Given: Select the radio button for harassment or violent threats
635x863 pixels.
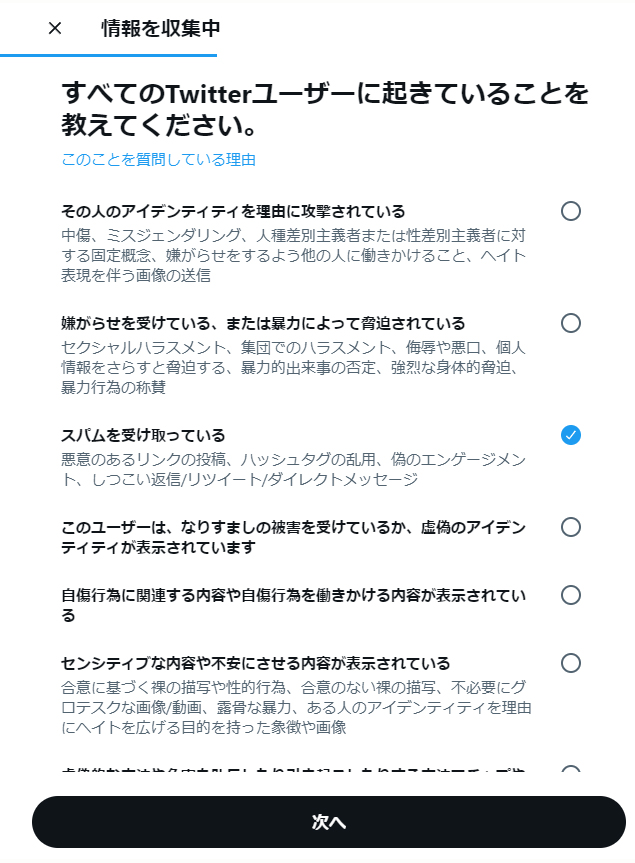Looking at the screenshot, I should [x=571, y=323].
